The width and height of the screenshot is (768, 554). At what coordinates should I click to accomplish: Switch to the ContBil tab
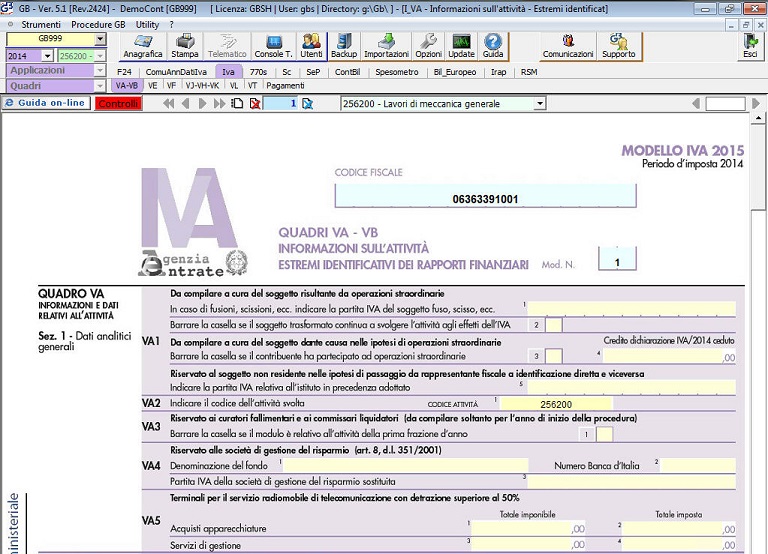click(x=347, y=72)
